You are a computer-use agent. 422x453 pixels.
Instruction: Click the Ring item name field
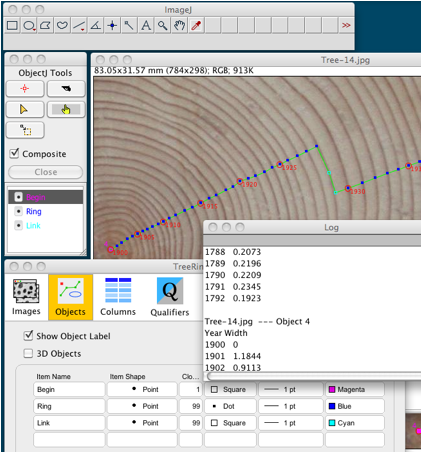(x=69, y=406)
